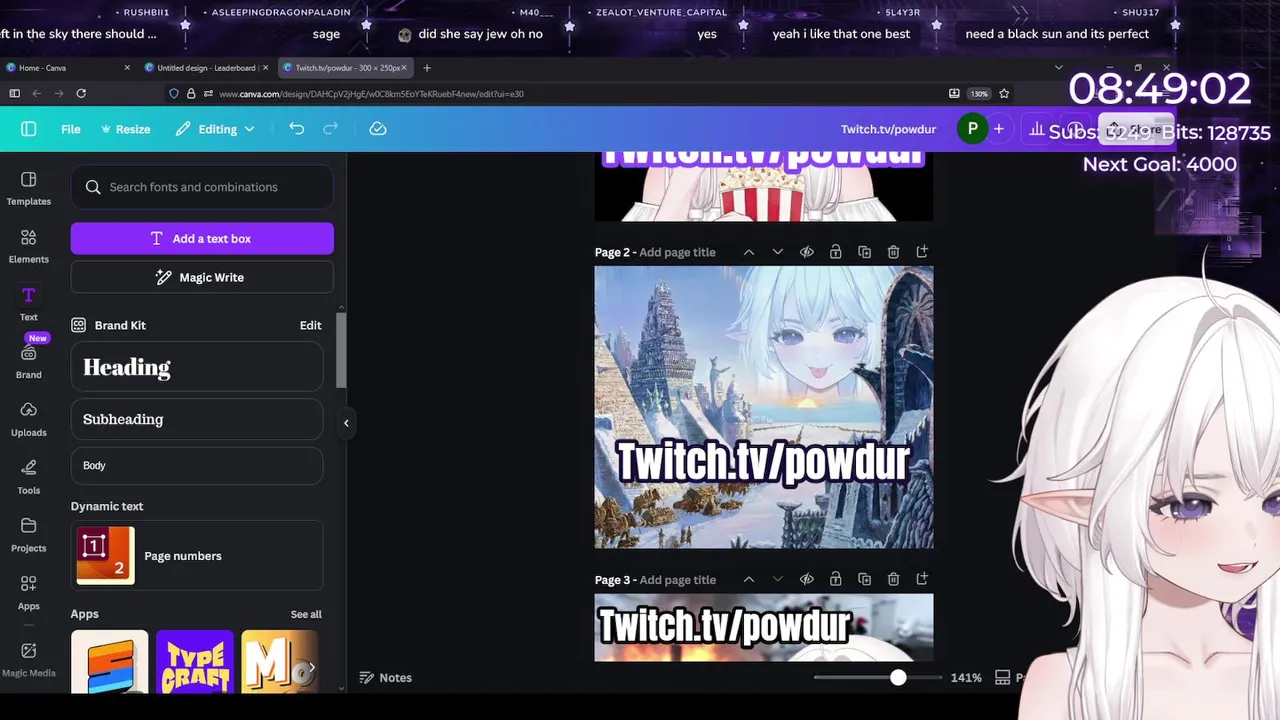Open the Notes panel
The image size is (1280, 720).
[386, 677]
